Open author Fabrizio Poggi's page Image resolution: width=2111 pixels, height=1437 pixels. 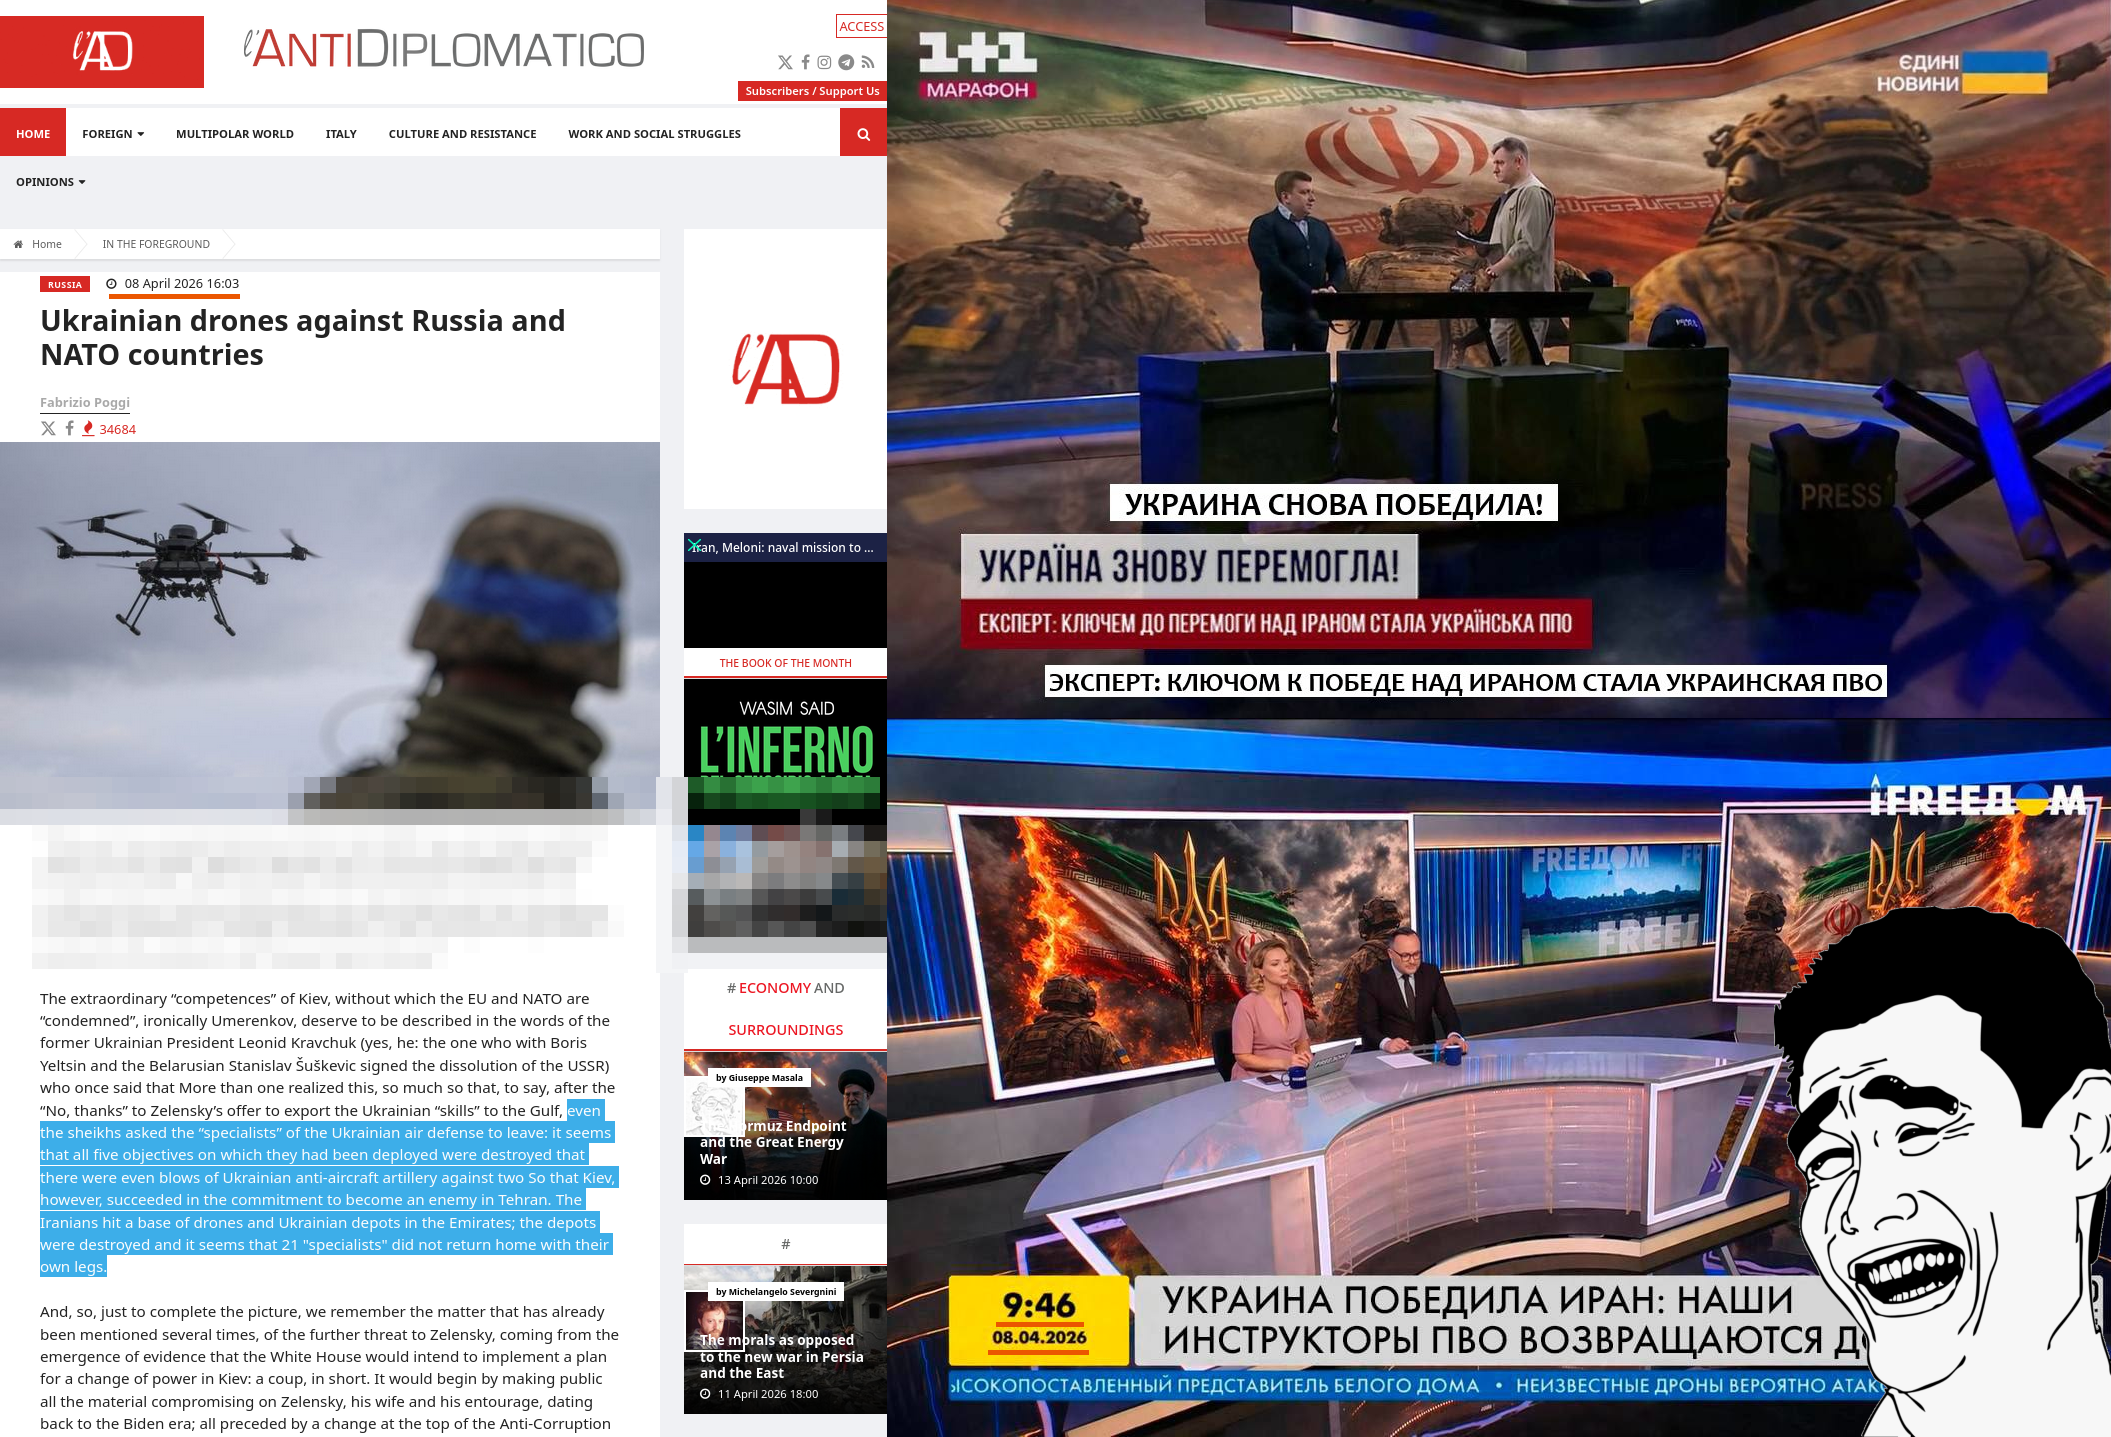(x=85, y=402)
